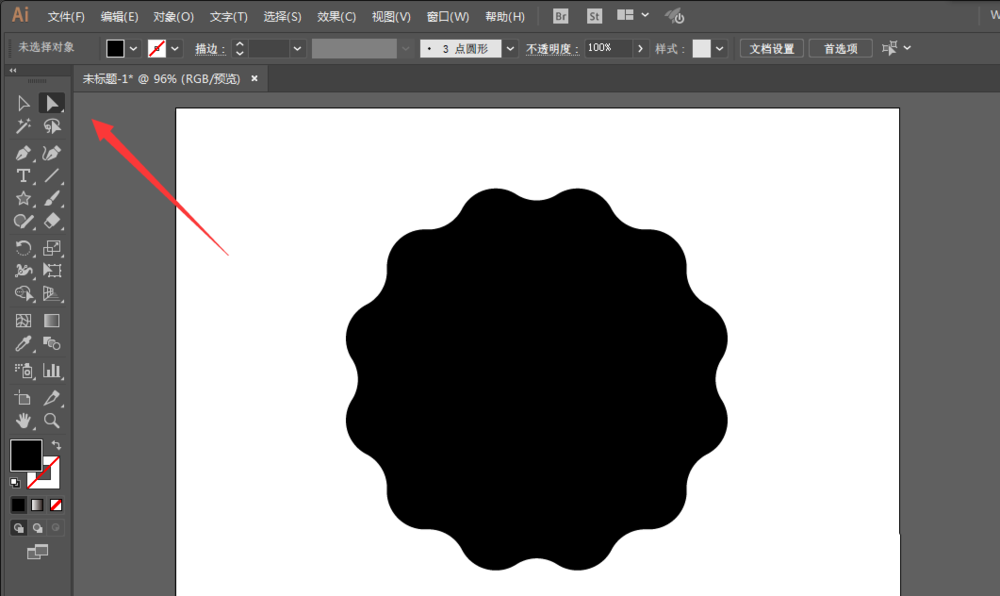This screenshot has width=1000, height=596.
Task: Open the arrange documents dropdown arrow
Action: point(645,15)
